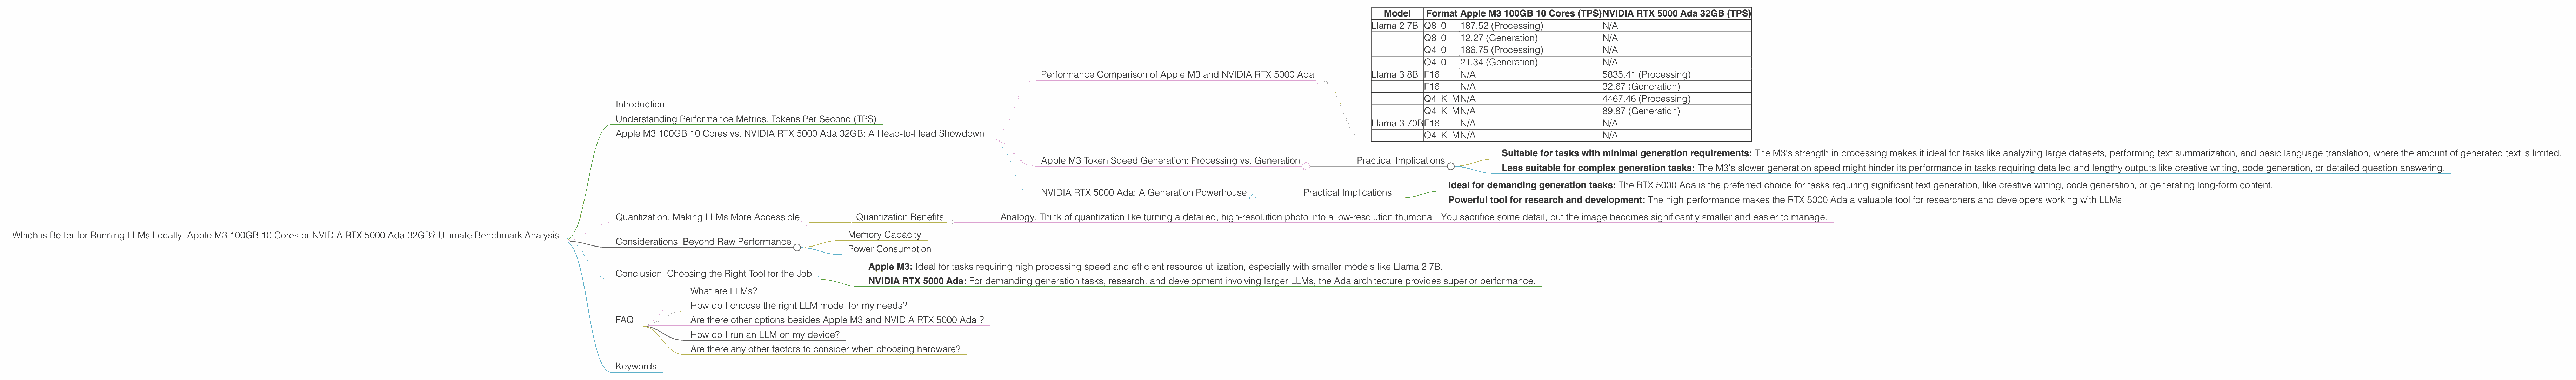
Task: Select the root node about running LLMs locally
Action: point(285,236)
